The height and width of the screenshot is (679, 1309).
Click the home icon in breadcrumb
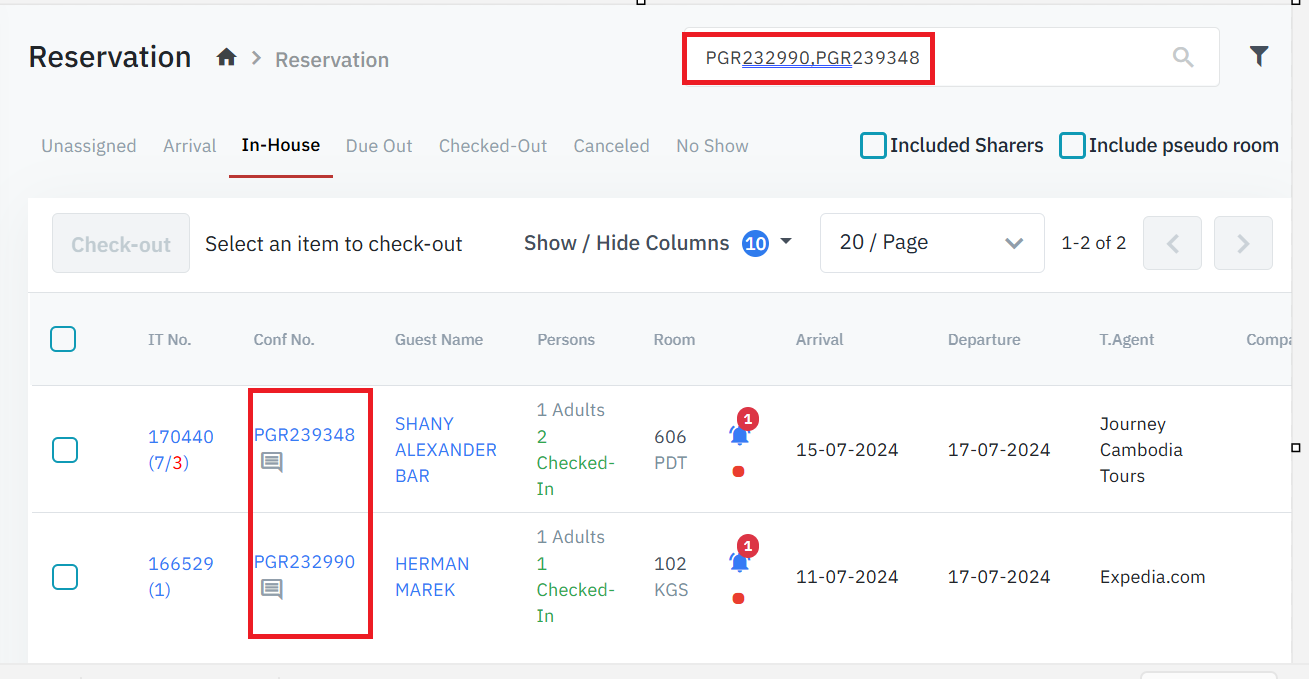(226, 58)
